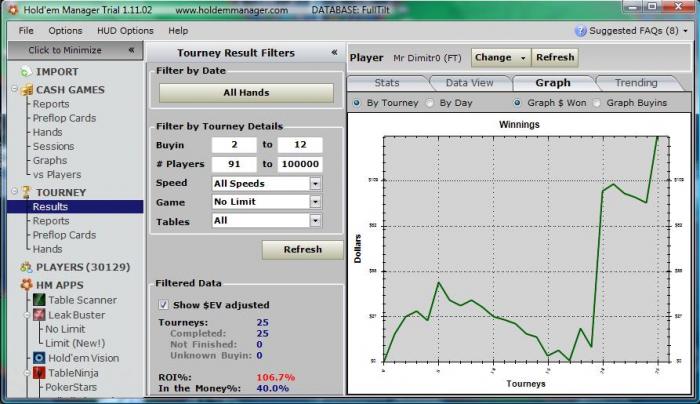Toggle the Show $EV adjusted checkbox
700x404 pixels.
pyautogui.click(x=164, y=305)
